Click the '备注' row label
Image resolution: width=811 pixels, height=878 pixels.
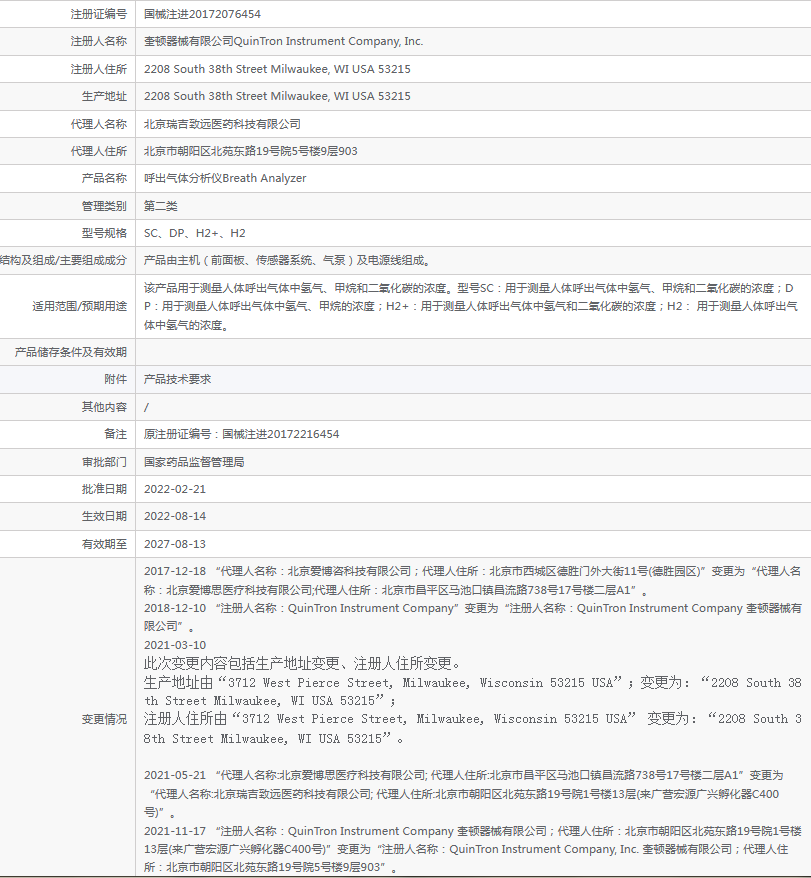115,435
